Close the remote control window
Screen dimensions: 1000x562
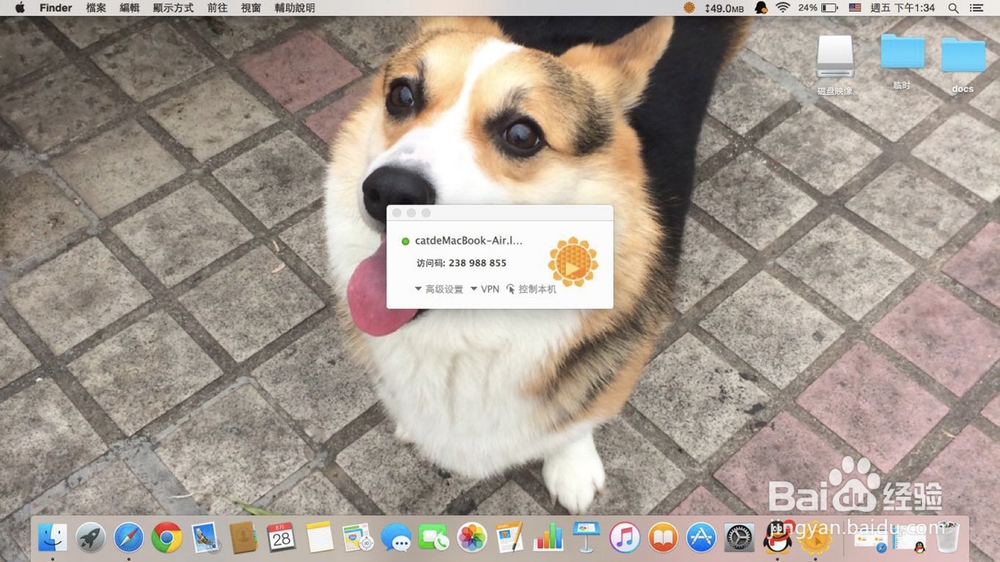pyautogui.click(x=397, y=212)
